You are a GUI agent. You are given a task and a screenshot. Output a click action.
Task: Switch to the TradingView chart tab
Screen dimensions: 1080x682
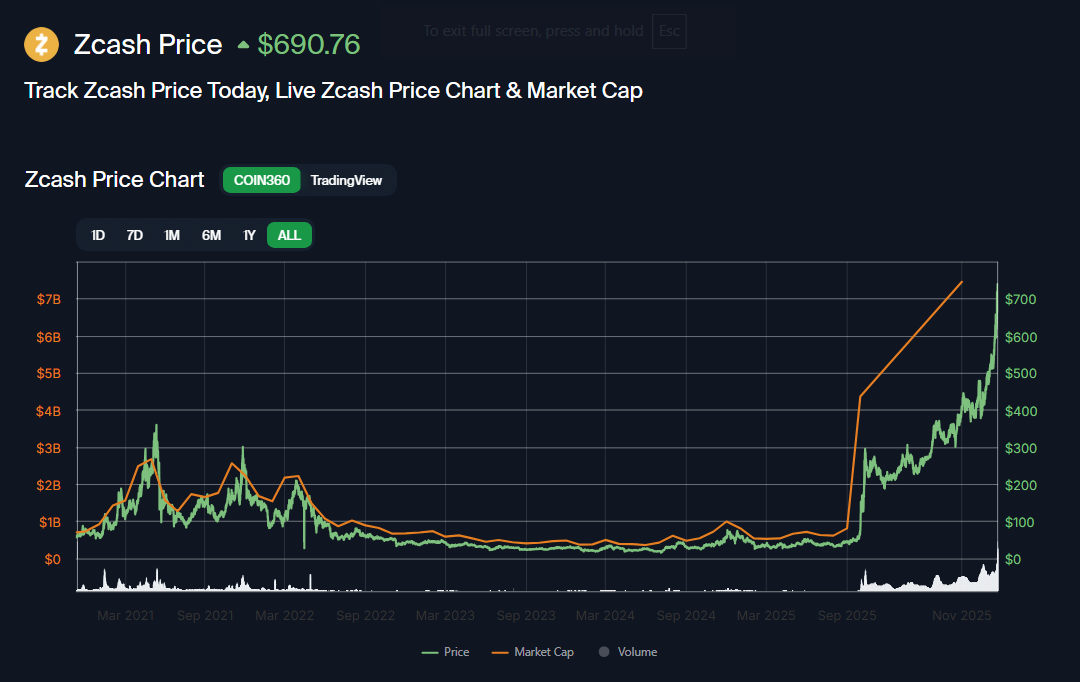tap(346, 180)
